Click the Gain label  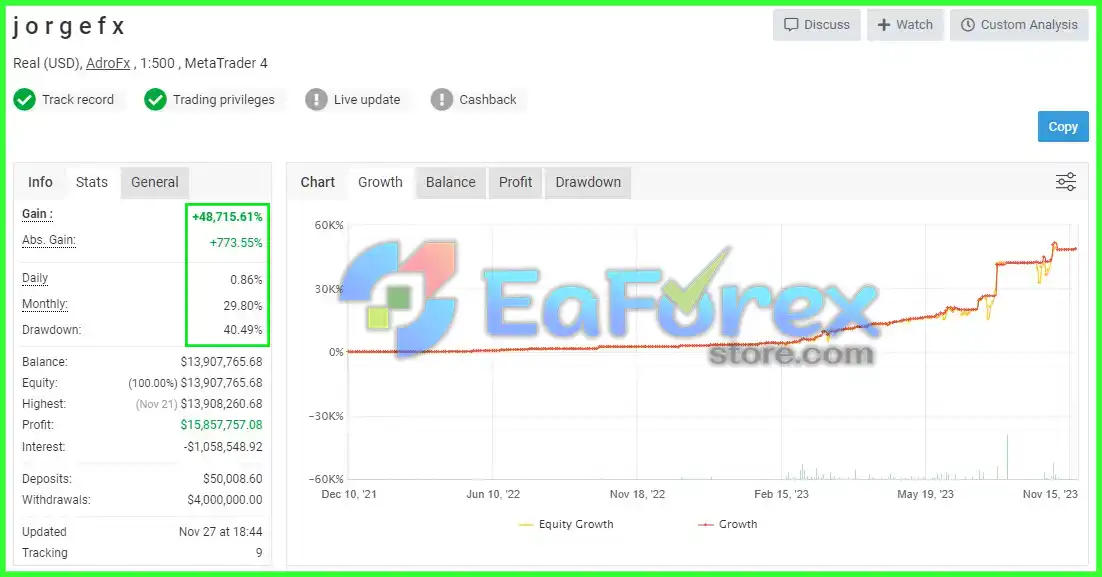[x=37, y=214]
